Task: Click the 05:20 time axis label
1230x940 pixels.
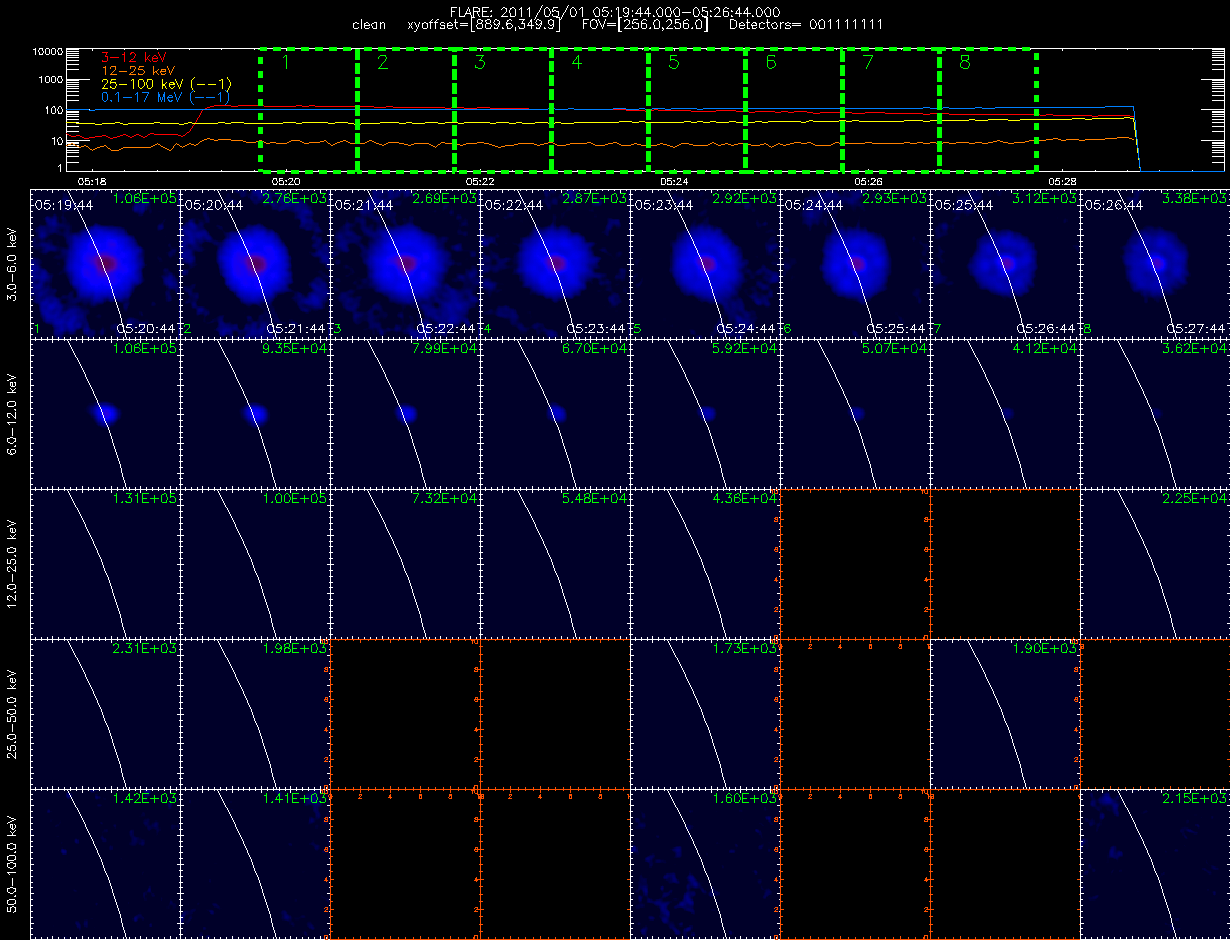Action: 286,181
